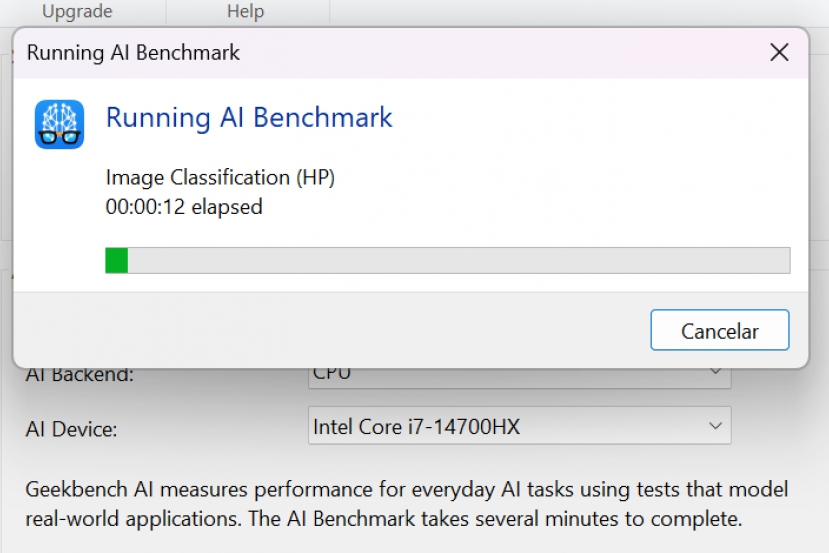Open the AI Device dropdown
829x553 pixels.
pyautogui.click(x=519, y=426)
